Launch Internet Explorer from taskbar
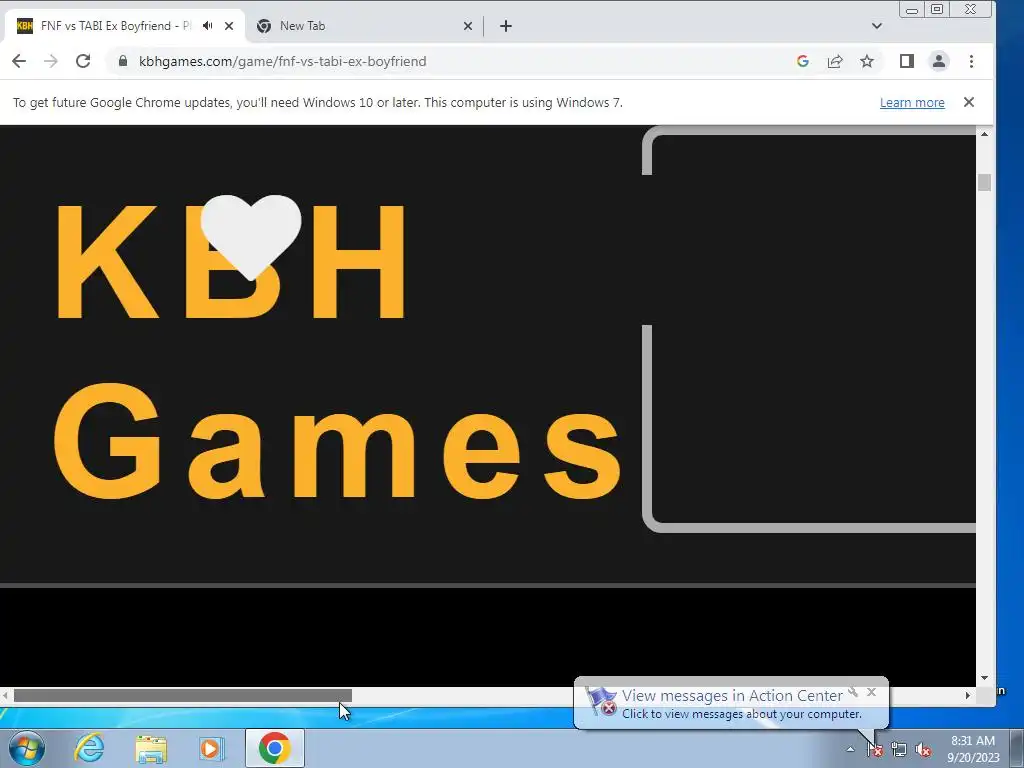Screen dimensions: 1024x768 tap(89, 748)
